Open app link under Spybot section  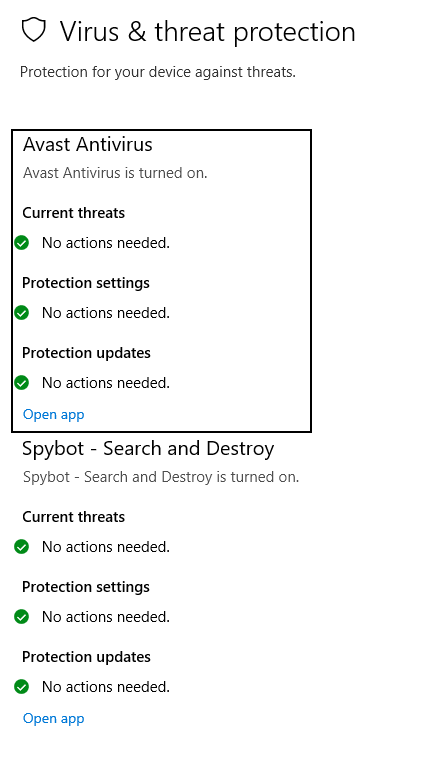[54, 719]
